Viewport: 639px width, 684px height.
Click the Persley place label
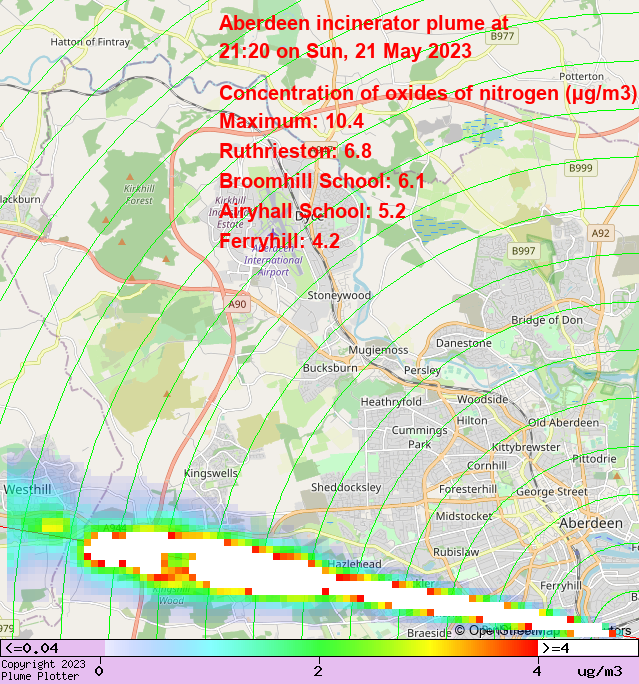click(x=422, y=370)
